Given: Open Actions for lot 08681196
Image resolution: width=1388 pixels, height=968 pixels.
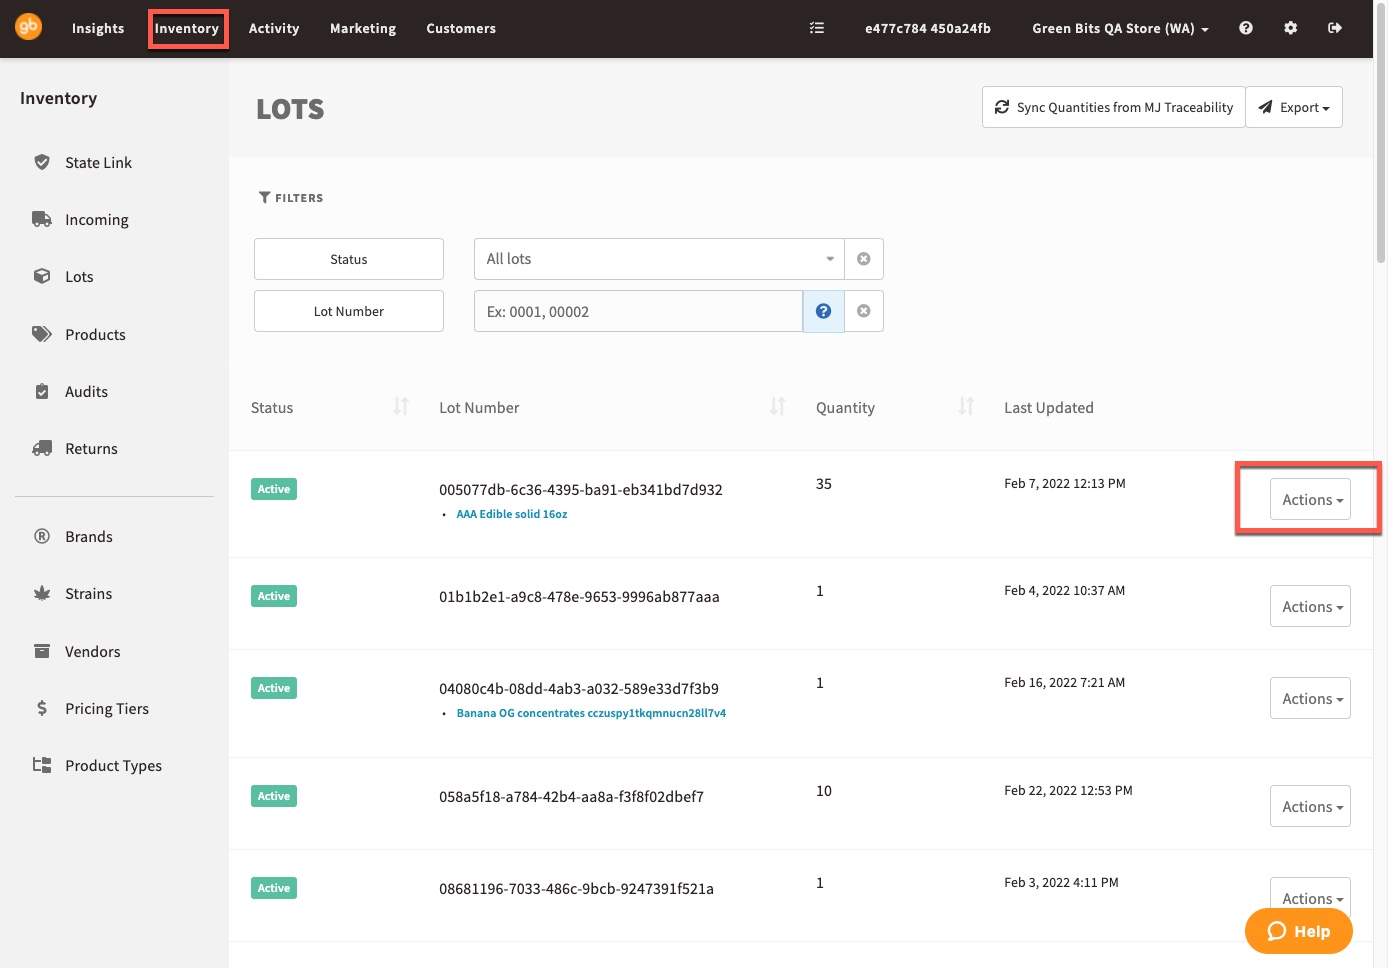Looking at the screenshot, I should [1310, 895].
